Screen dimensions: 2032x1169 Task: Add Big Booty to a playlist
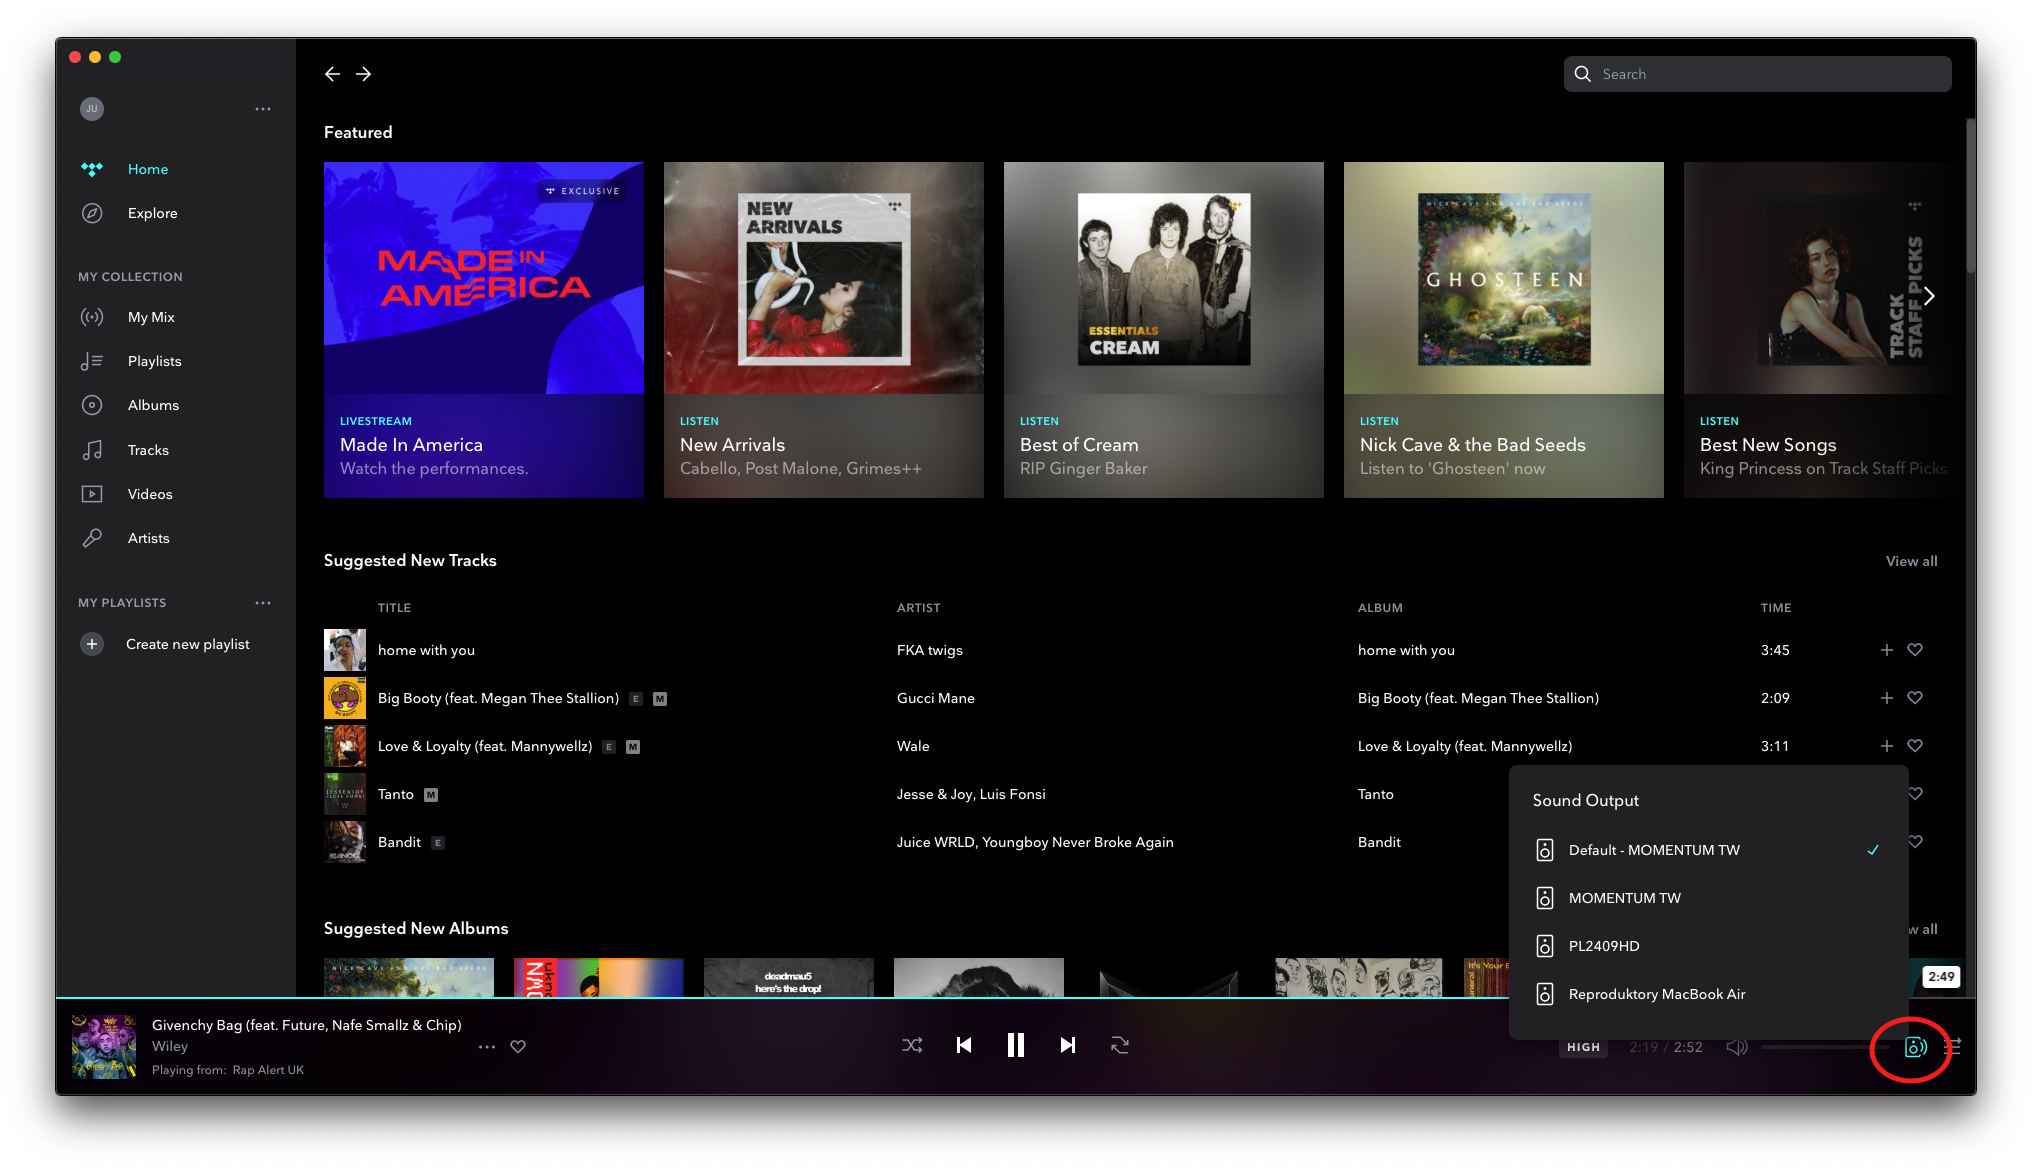[x=1887, y=698]
